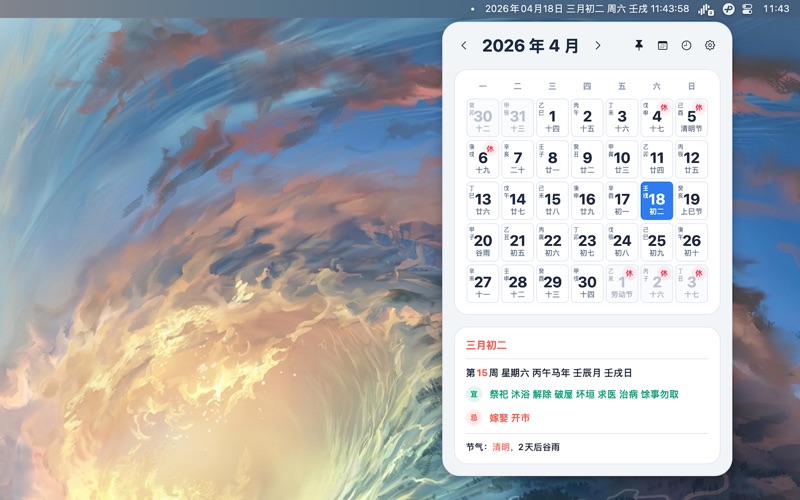Screen dimensions: 800x500
Task: Click the clock icon in calendar header
Action: pyautogui.click(x=686, y=45)
